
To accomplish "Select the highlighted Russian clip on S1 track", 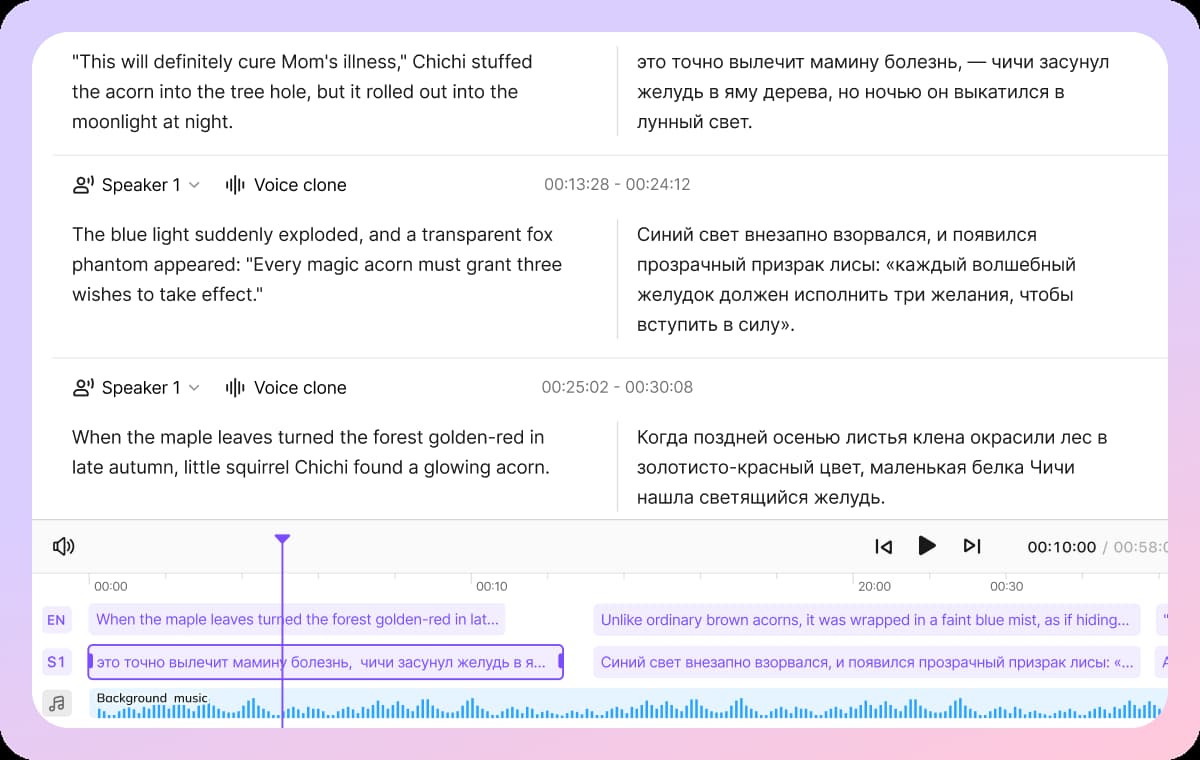I will pos(325,661).
